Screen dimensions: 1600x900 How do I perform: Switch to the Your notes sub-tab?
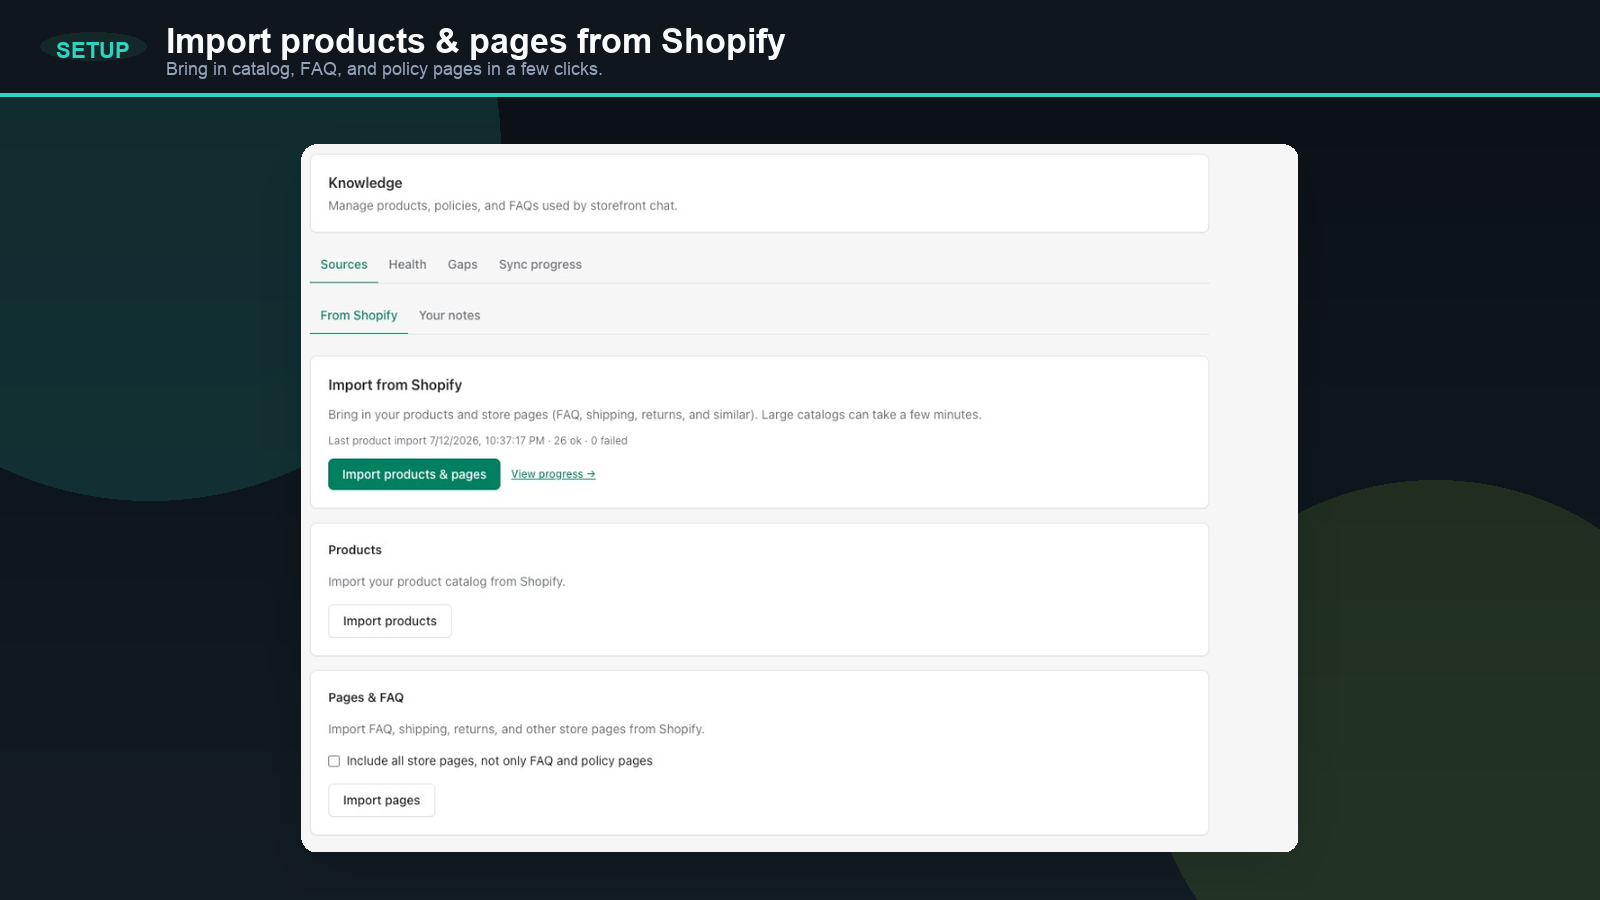449,316
